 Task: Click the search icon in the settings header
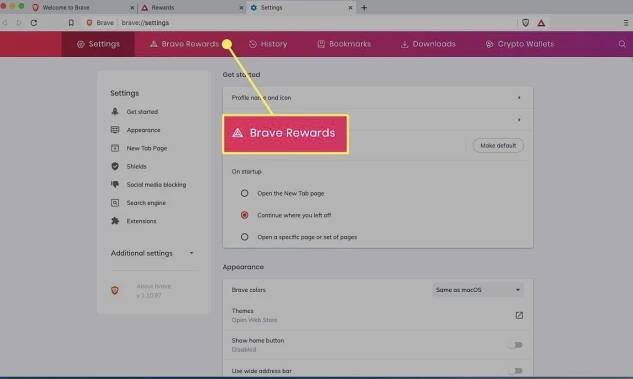pos(622,44)
